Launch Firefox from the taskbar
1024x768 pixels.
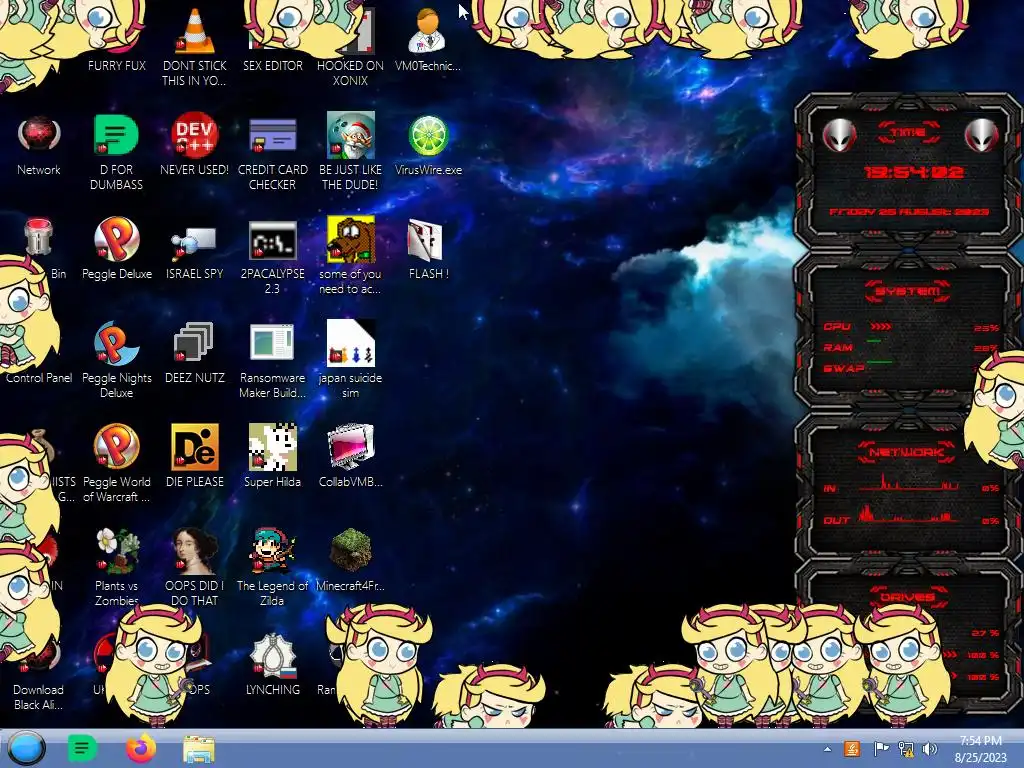point(141,748)
